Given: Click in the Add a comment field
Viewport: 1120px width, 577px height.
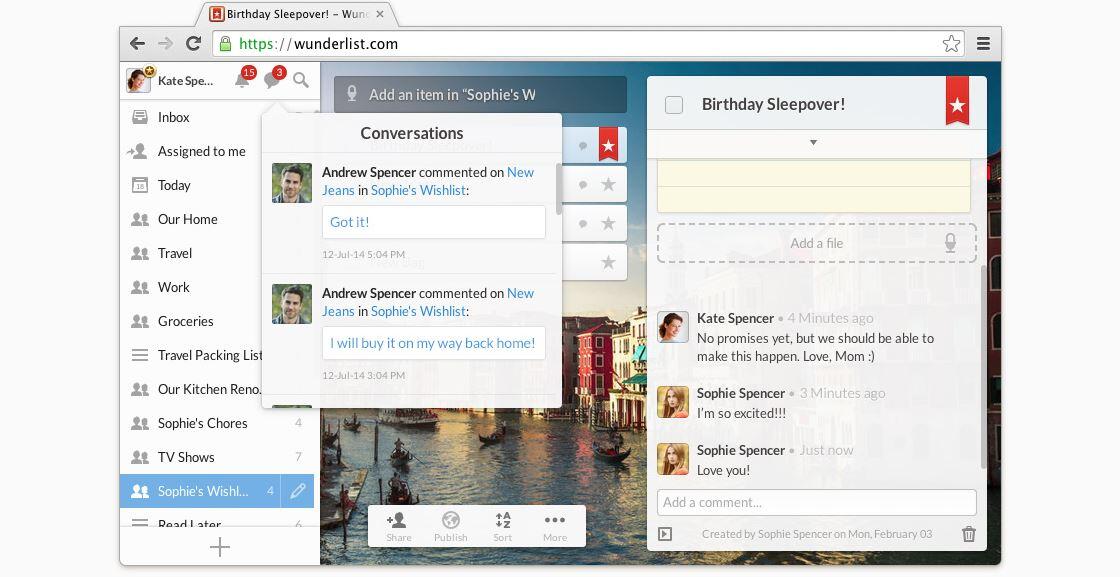Looking at the screenshot, I should (816, 502).
